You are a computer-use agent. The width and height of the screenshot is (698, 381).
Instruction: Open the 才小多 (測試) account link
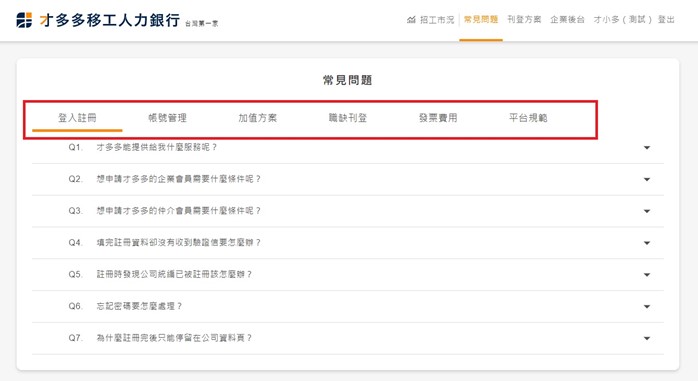[x=622, y=20]
